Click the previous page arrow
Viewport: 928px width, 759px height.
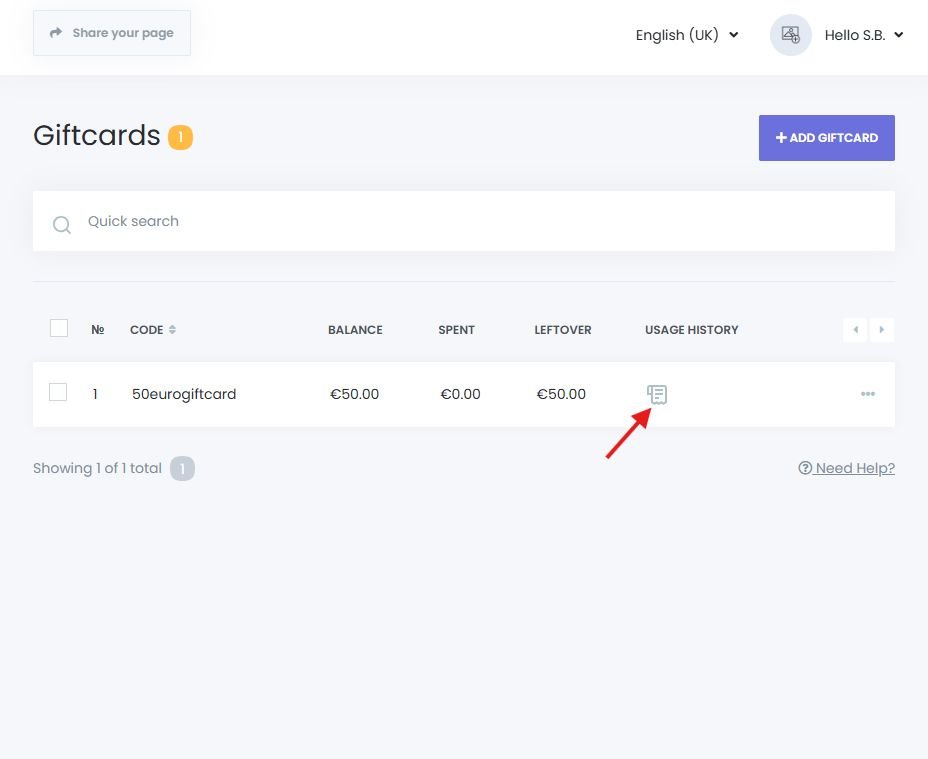click(855, 329)
